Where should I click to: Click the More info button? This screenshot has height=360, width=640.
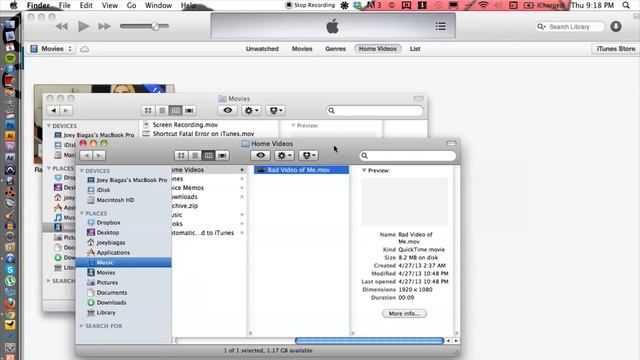pos(404,313)
